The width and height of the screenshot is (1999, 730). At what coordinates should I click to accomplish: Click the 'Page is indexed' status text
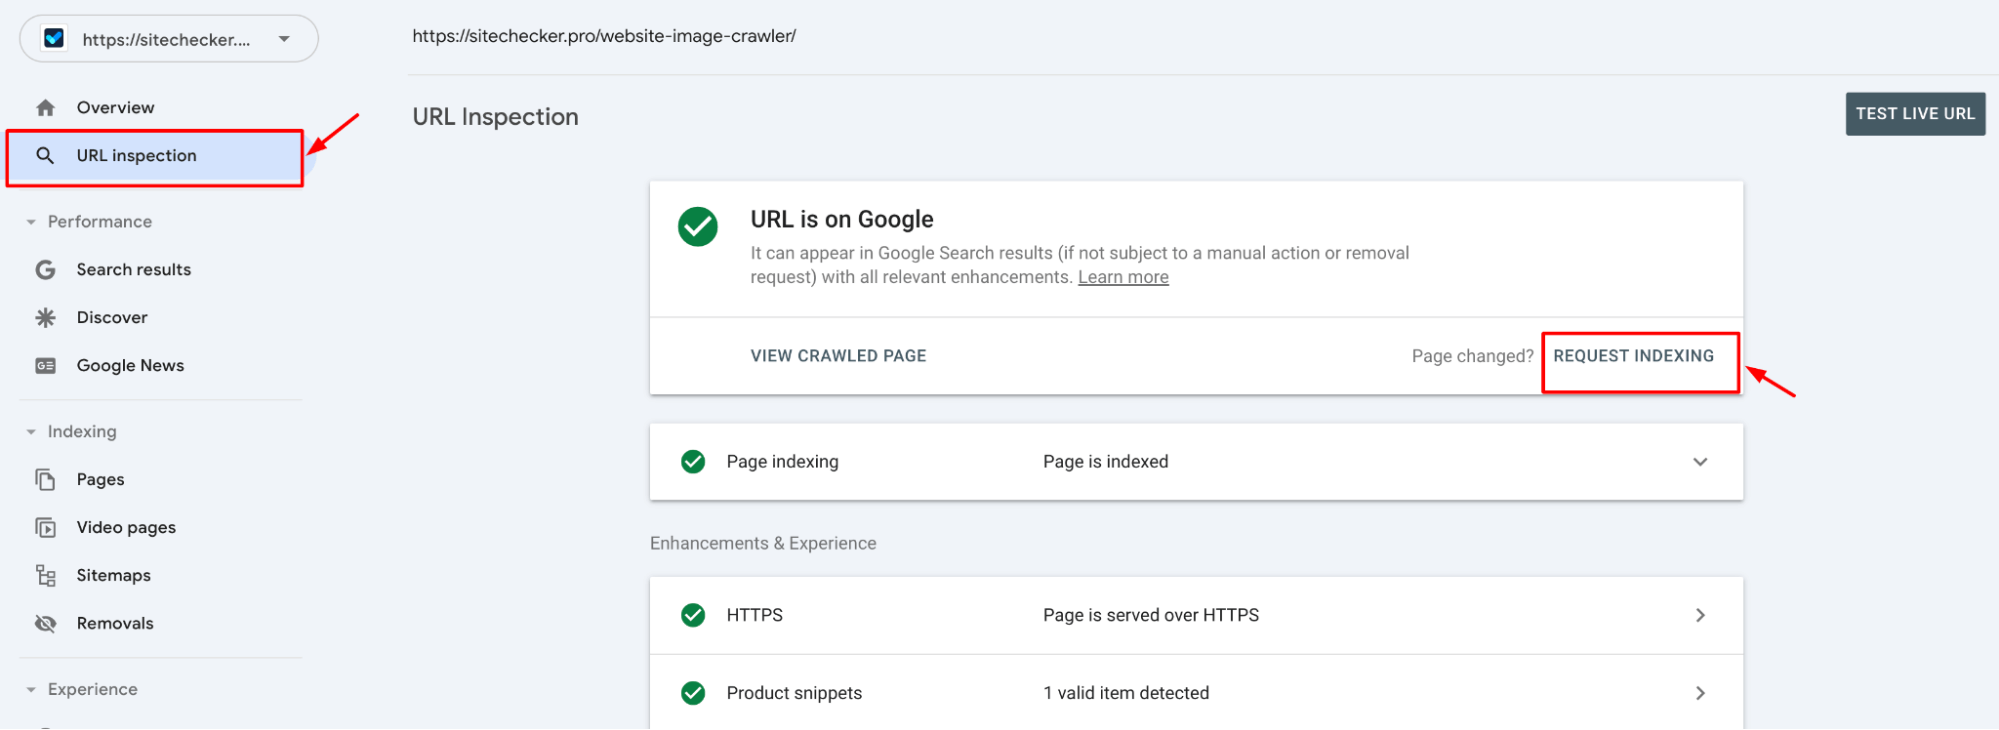click(1105, 461)
